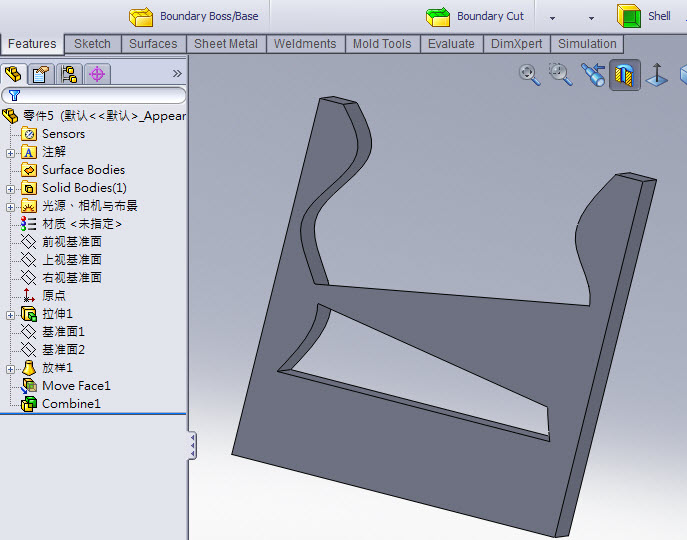Click the 零件5 part icon
Image resolution: width=687 pixels, height=540 pixels.
(x=10, y=116)
